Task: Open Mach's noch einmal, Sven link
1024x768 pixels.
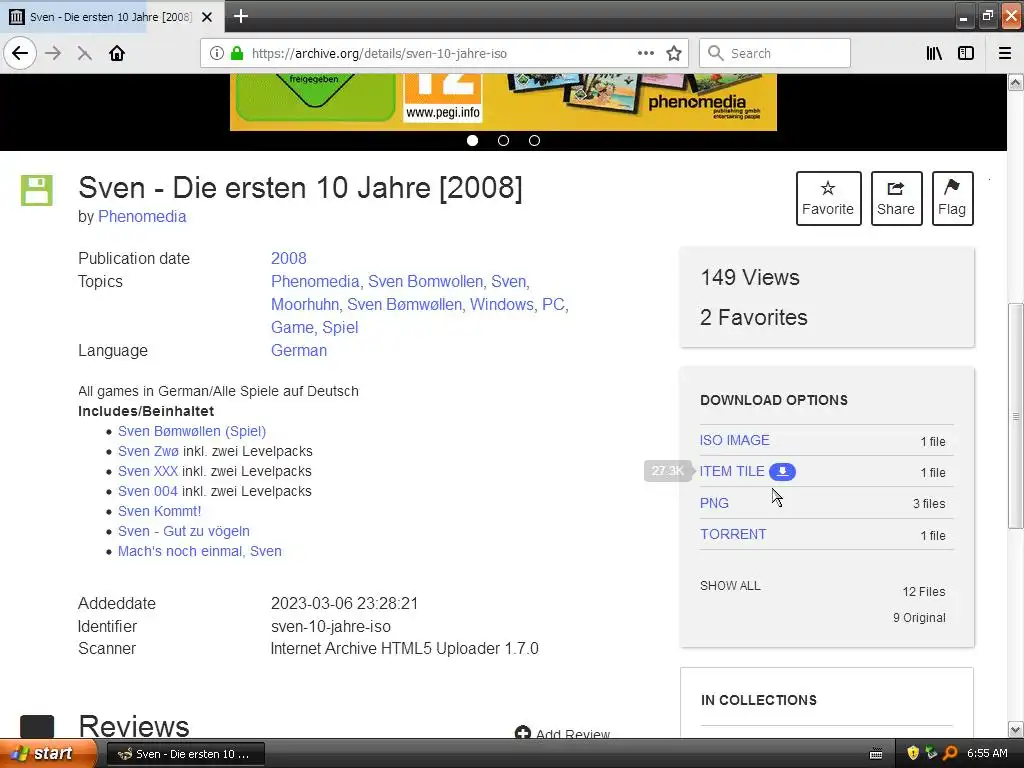Action: [x=200, y=551]
